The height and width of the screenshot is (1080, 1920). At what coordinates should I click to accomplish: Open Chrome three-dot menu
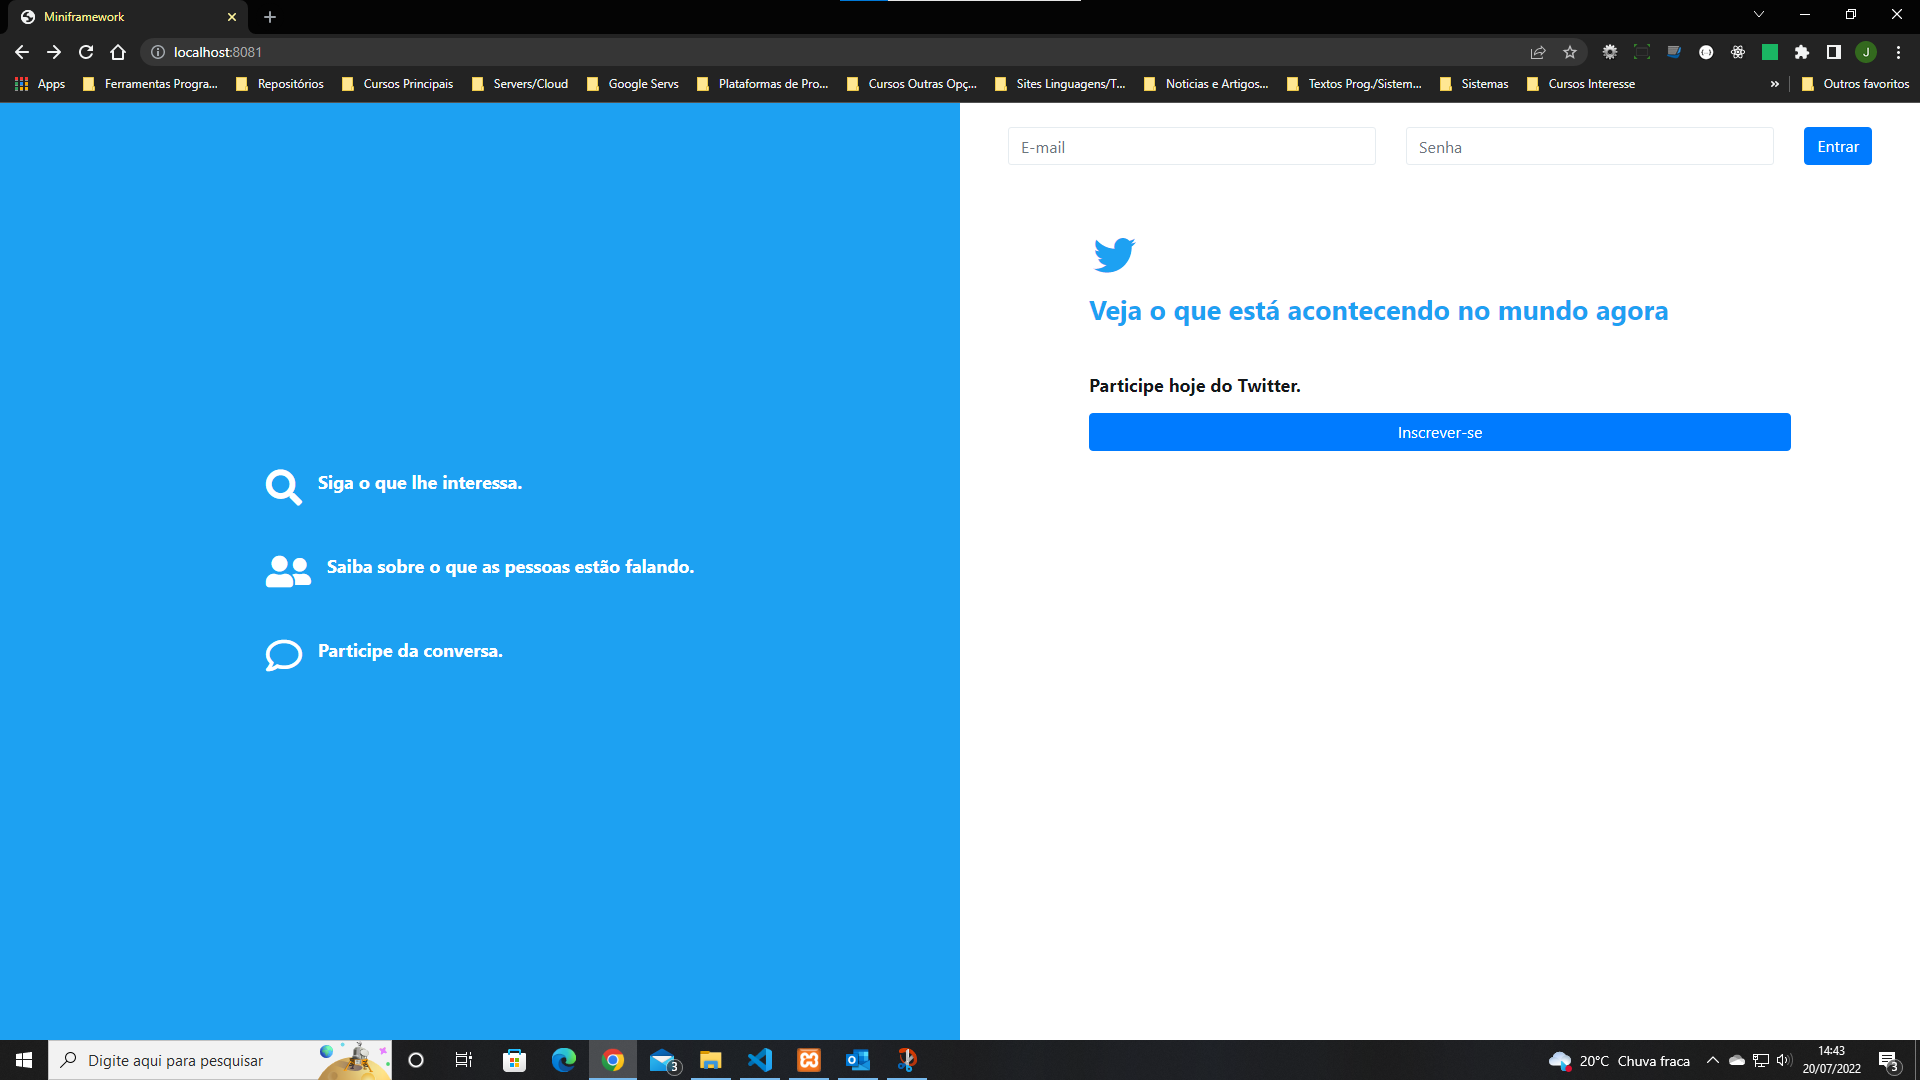(1898, 52)
